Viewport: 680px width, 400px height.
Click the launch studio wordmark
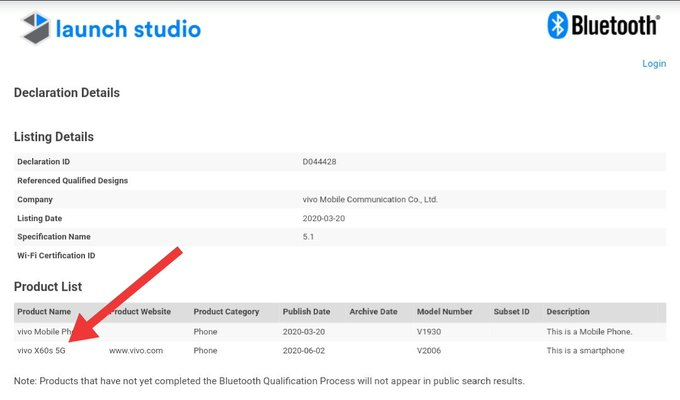coord(128,29)
